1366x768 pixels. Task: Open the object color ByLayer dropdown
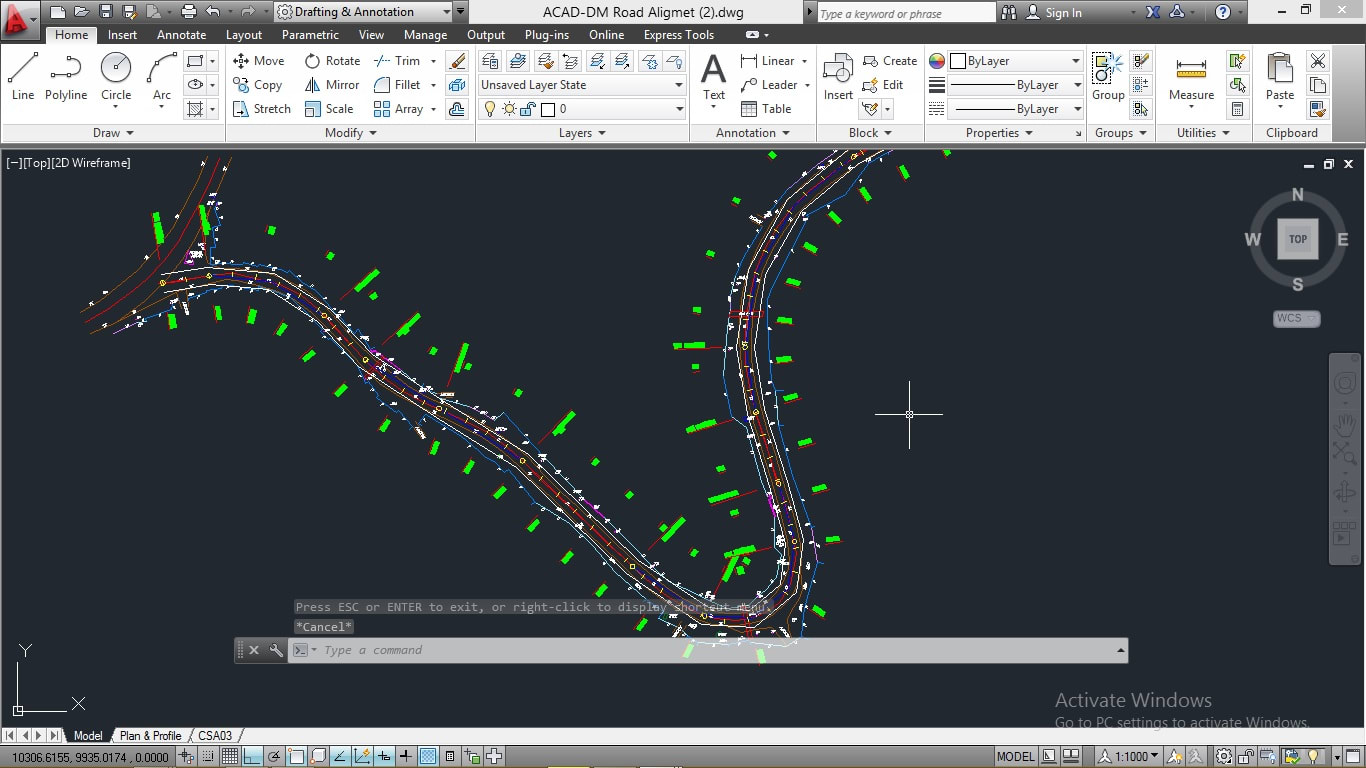pos(1015,61)
